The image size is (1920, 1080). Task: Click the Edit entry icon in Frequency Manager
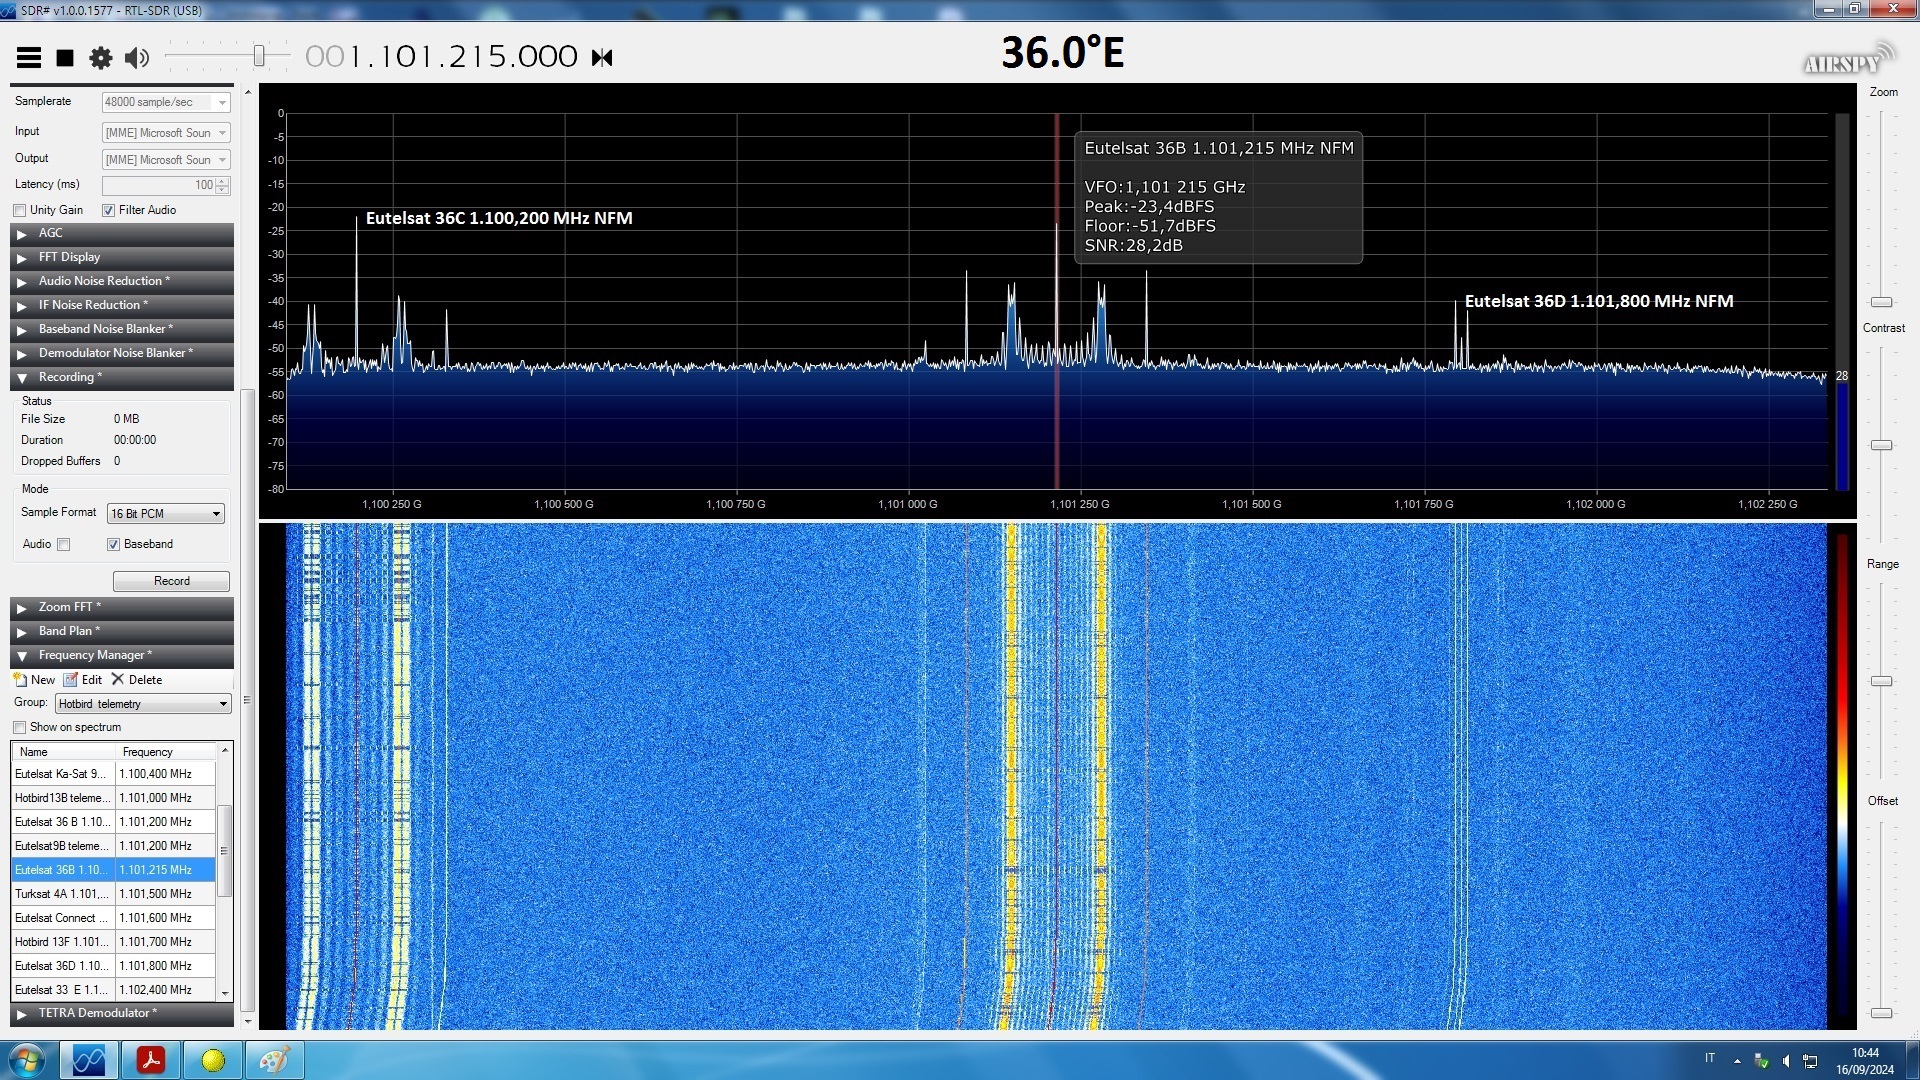pos(71,679)
